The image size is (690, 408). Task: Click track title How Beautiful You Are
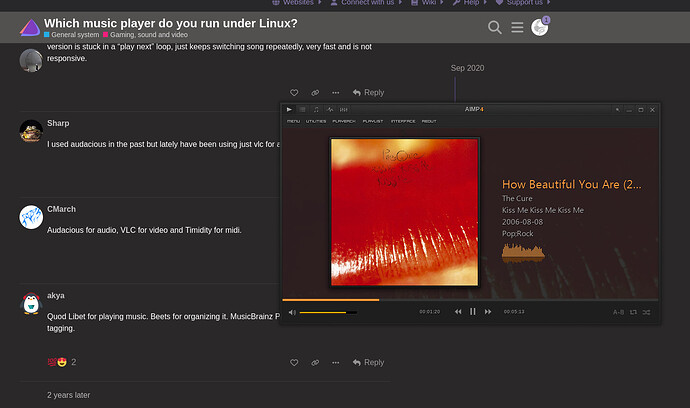tap(572, 184)
